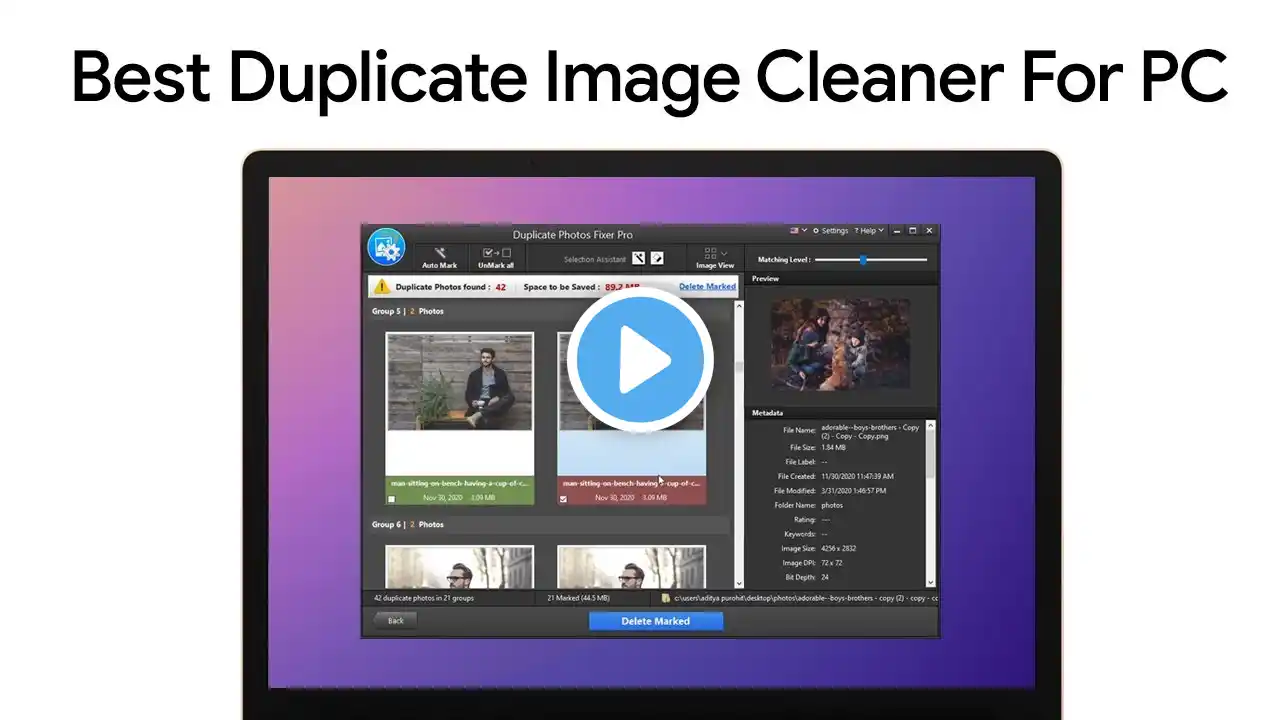Click the Metadata panel scroll-up arrow
Image resolution: width=1280 pixels, height=720 pixels.
pyautogui.click(x=930, y=425)
